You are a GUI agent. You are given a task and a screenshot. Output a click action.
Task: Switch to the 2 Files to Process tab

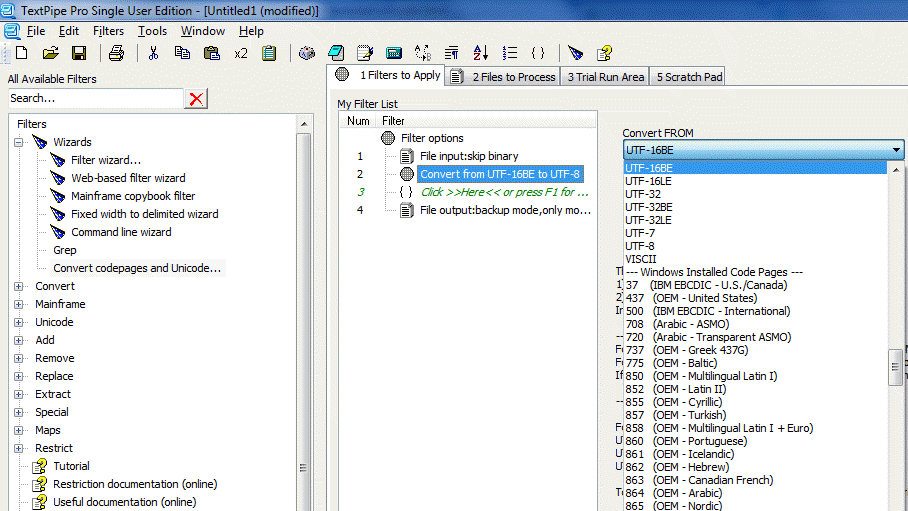pos(504,76)
